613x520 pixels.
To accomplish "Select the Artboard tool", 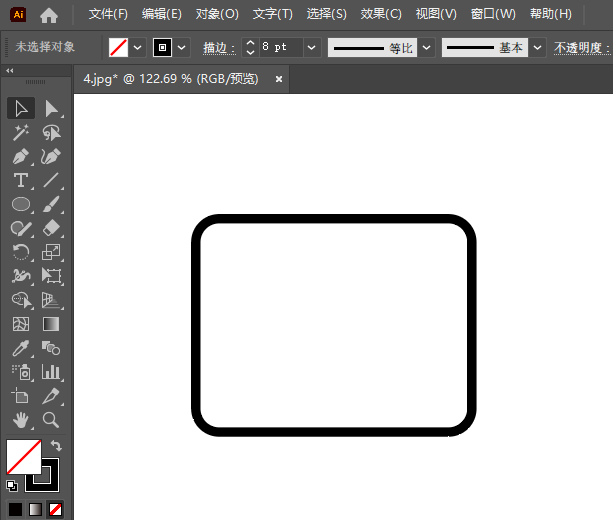I will [x=21, y=396].
